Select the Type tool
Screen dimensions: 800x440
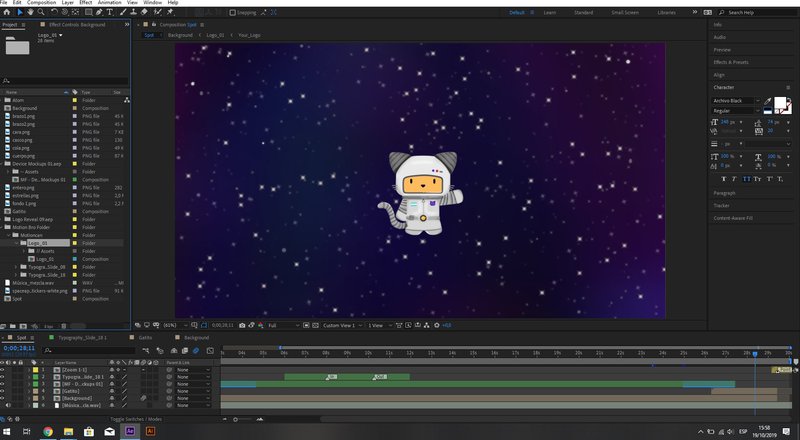point(109,12)
